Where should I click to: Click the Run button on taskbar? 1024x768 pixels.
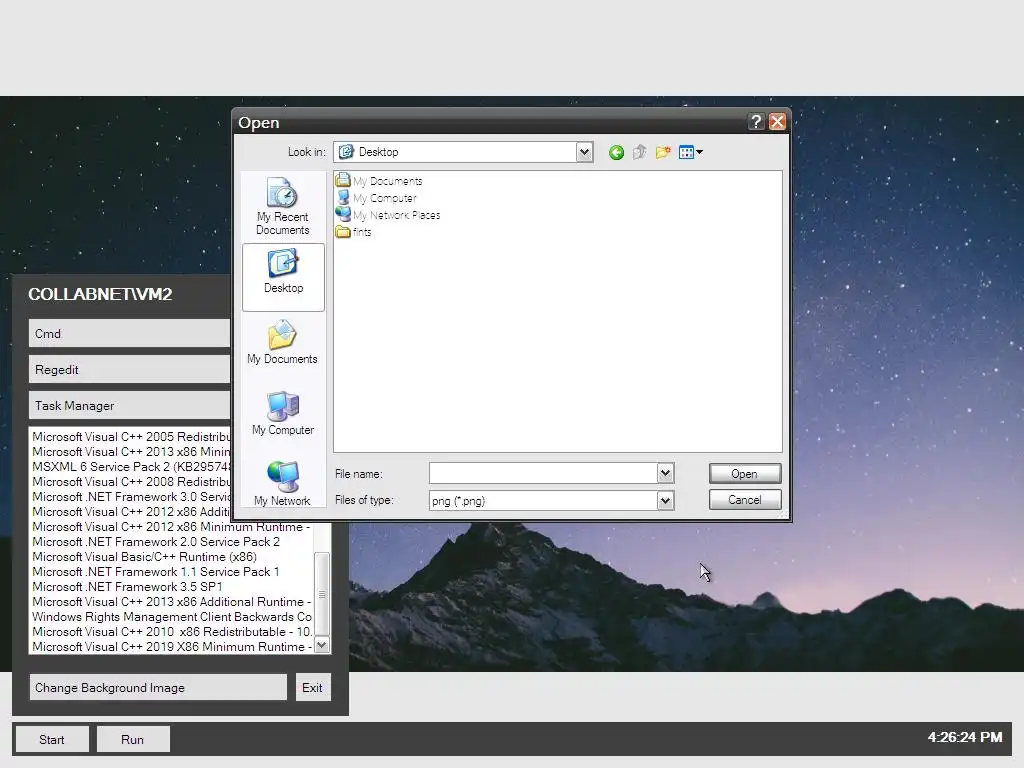pyautogui.click(x=133, y=740)
